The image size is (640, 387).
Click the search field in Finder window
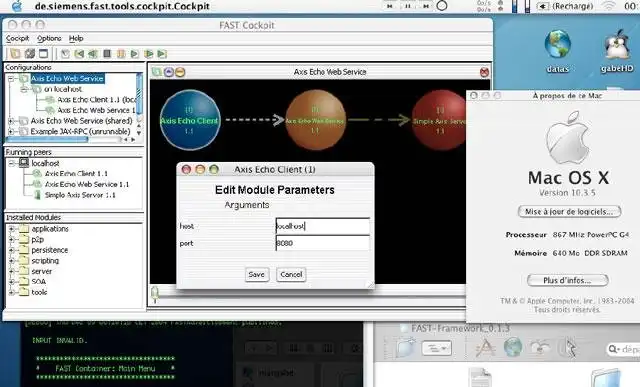pyautogui.click(x=623, y=349)
